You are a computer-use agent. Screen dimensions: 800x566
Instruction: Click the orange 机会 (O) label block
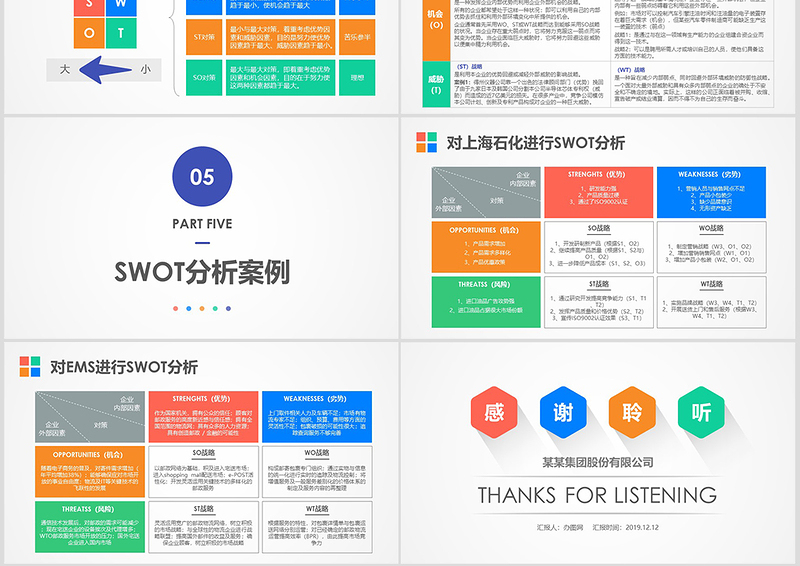pos(435,19)
